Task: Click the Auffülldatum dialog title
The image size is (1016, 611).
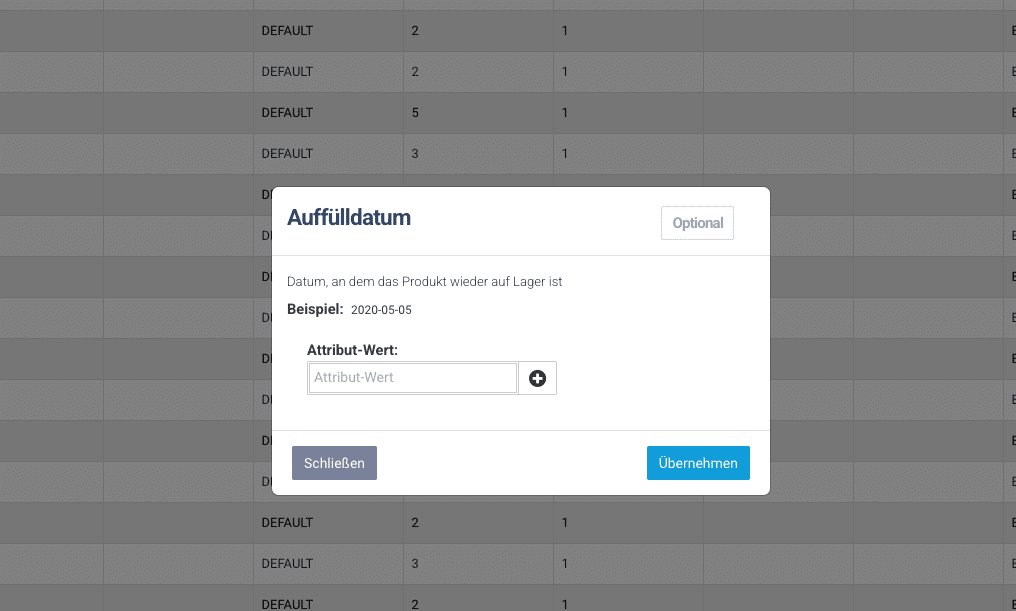Action: coord(349,218)
